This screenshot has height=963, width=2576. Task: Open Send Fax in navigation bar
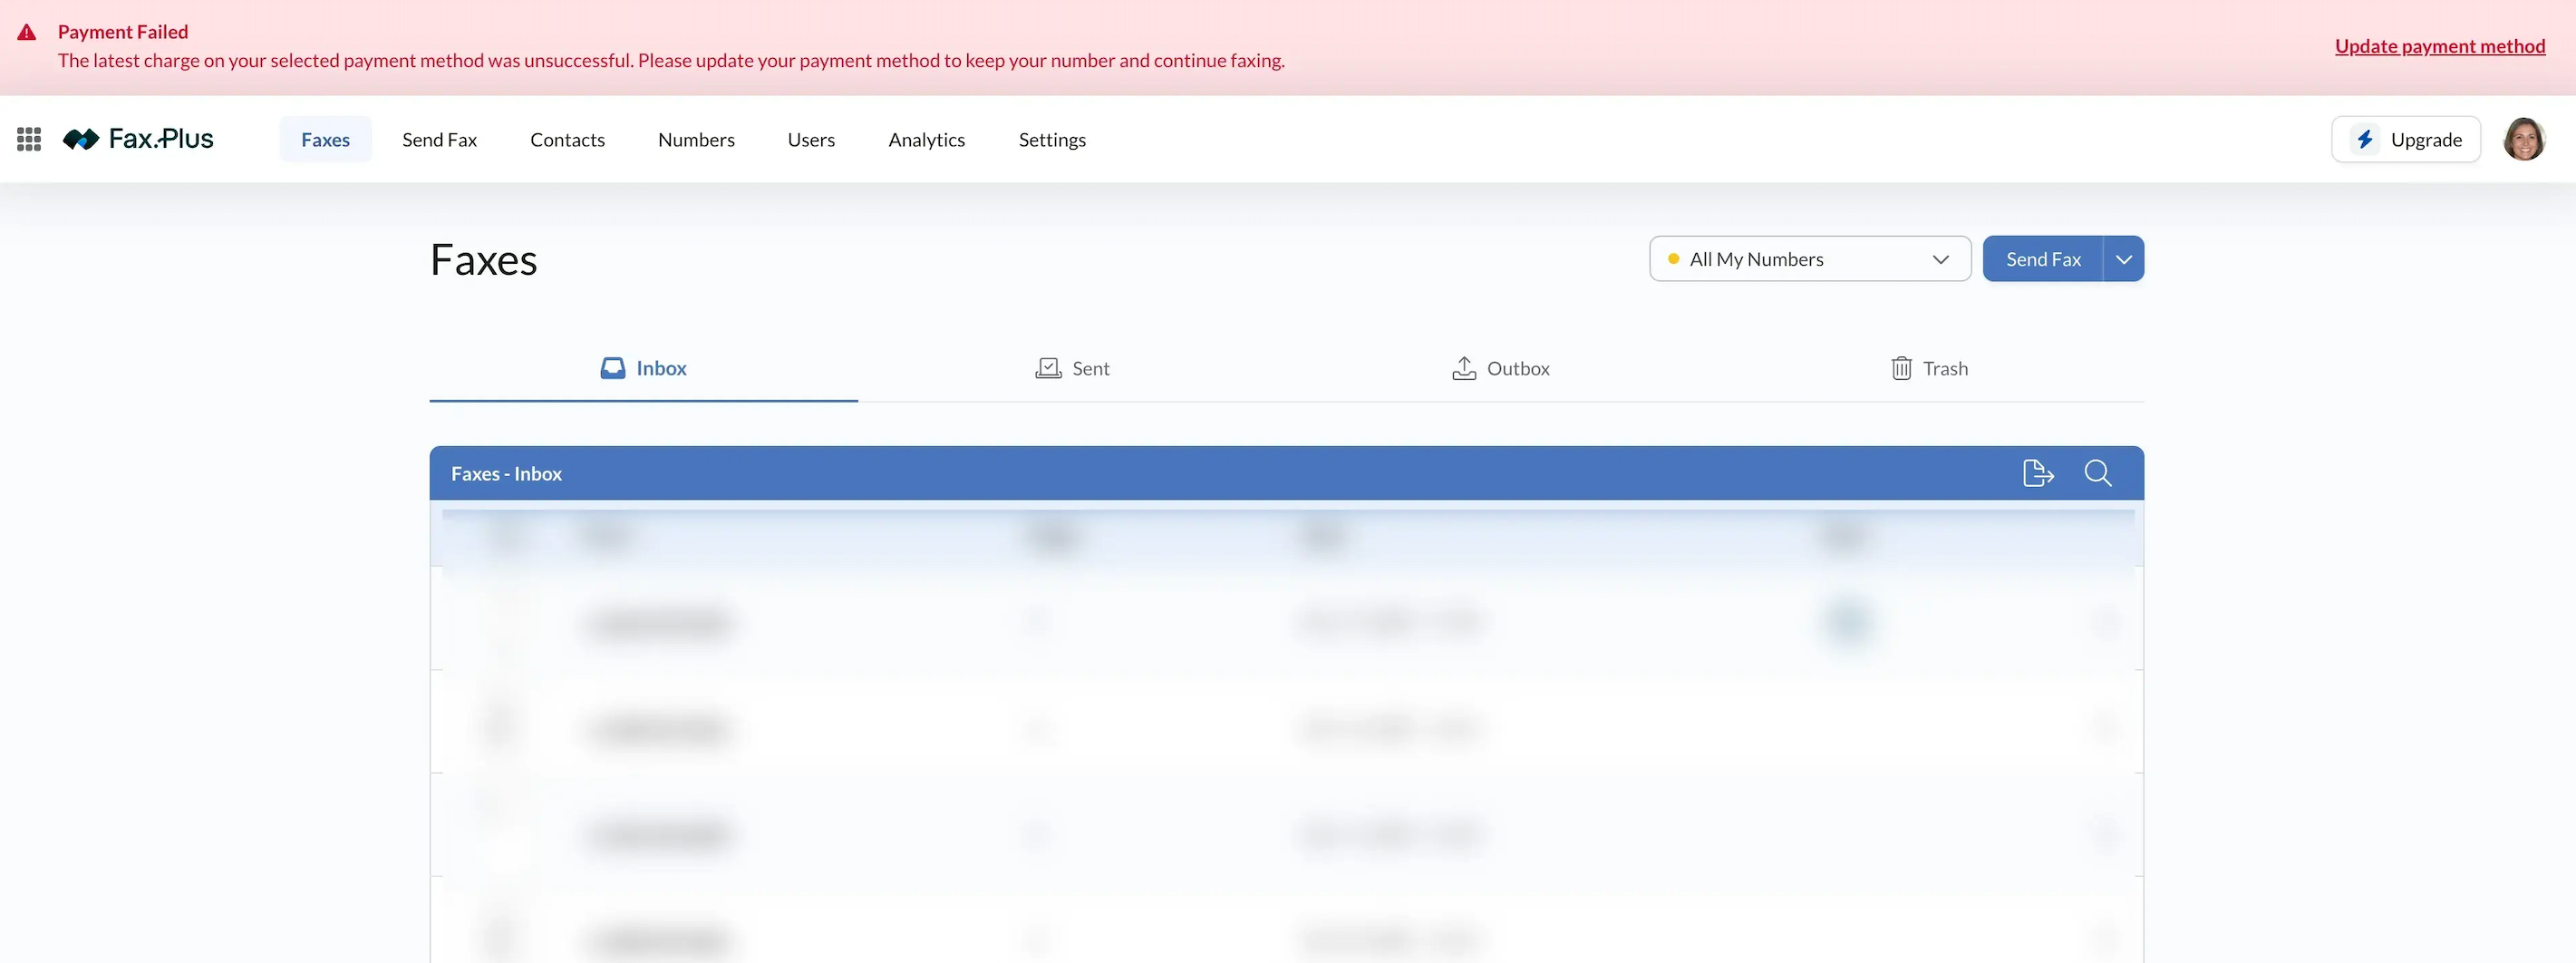pos(439,139)
